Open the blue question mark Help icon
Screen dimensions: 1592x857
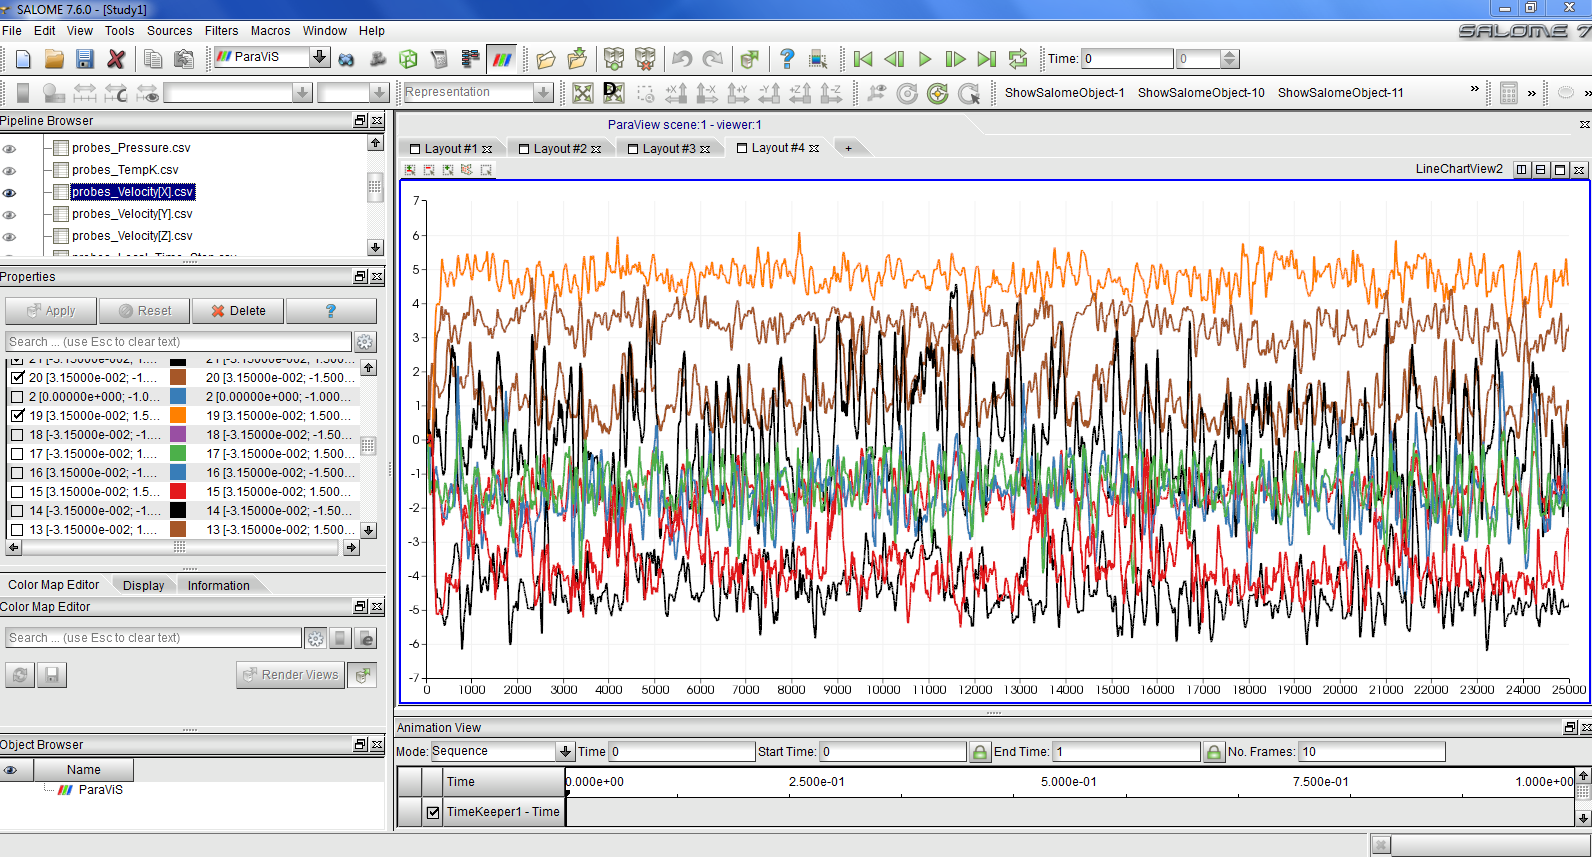click(787, 59)
